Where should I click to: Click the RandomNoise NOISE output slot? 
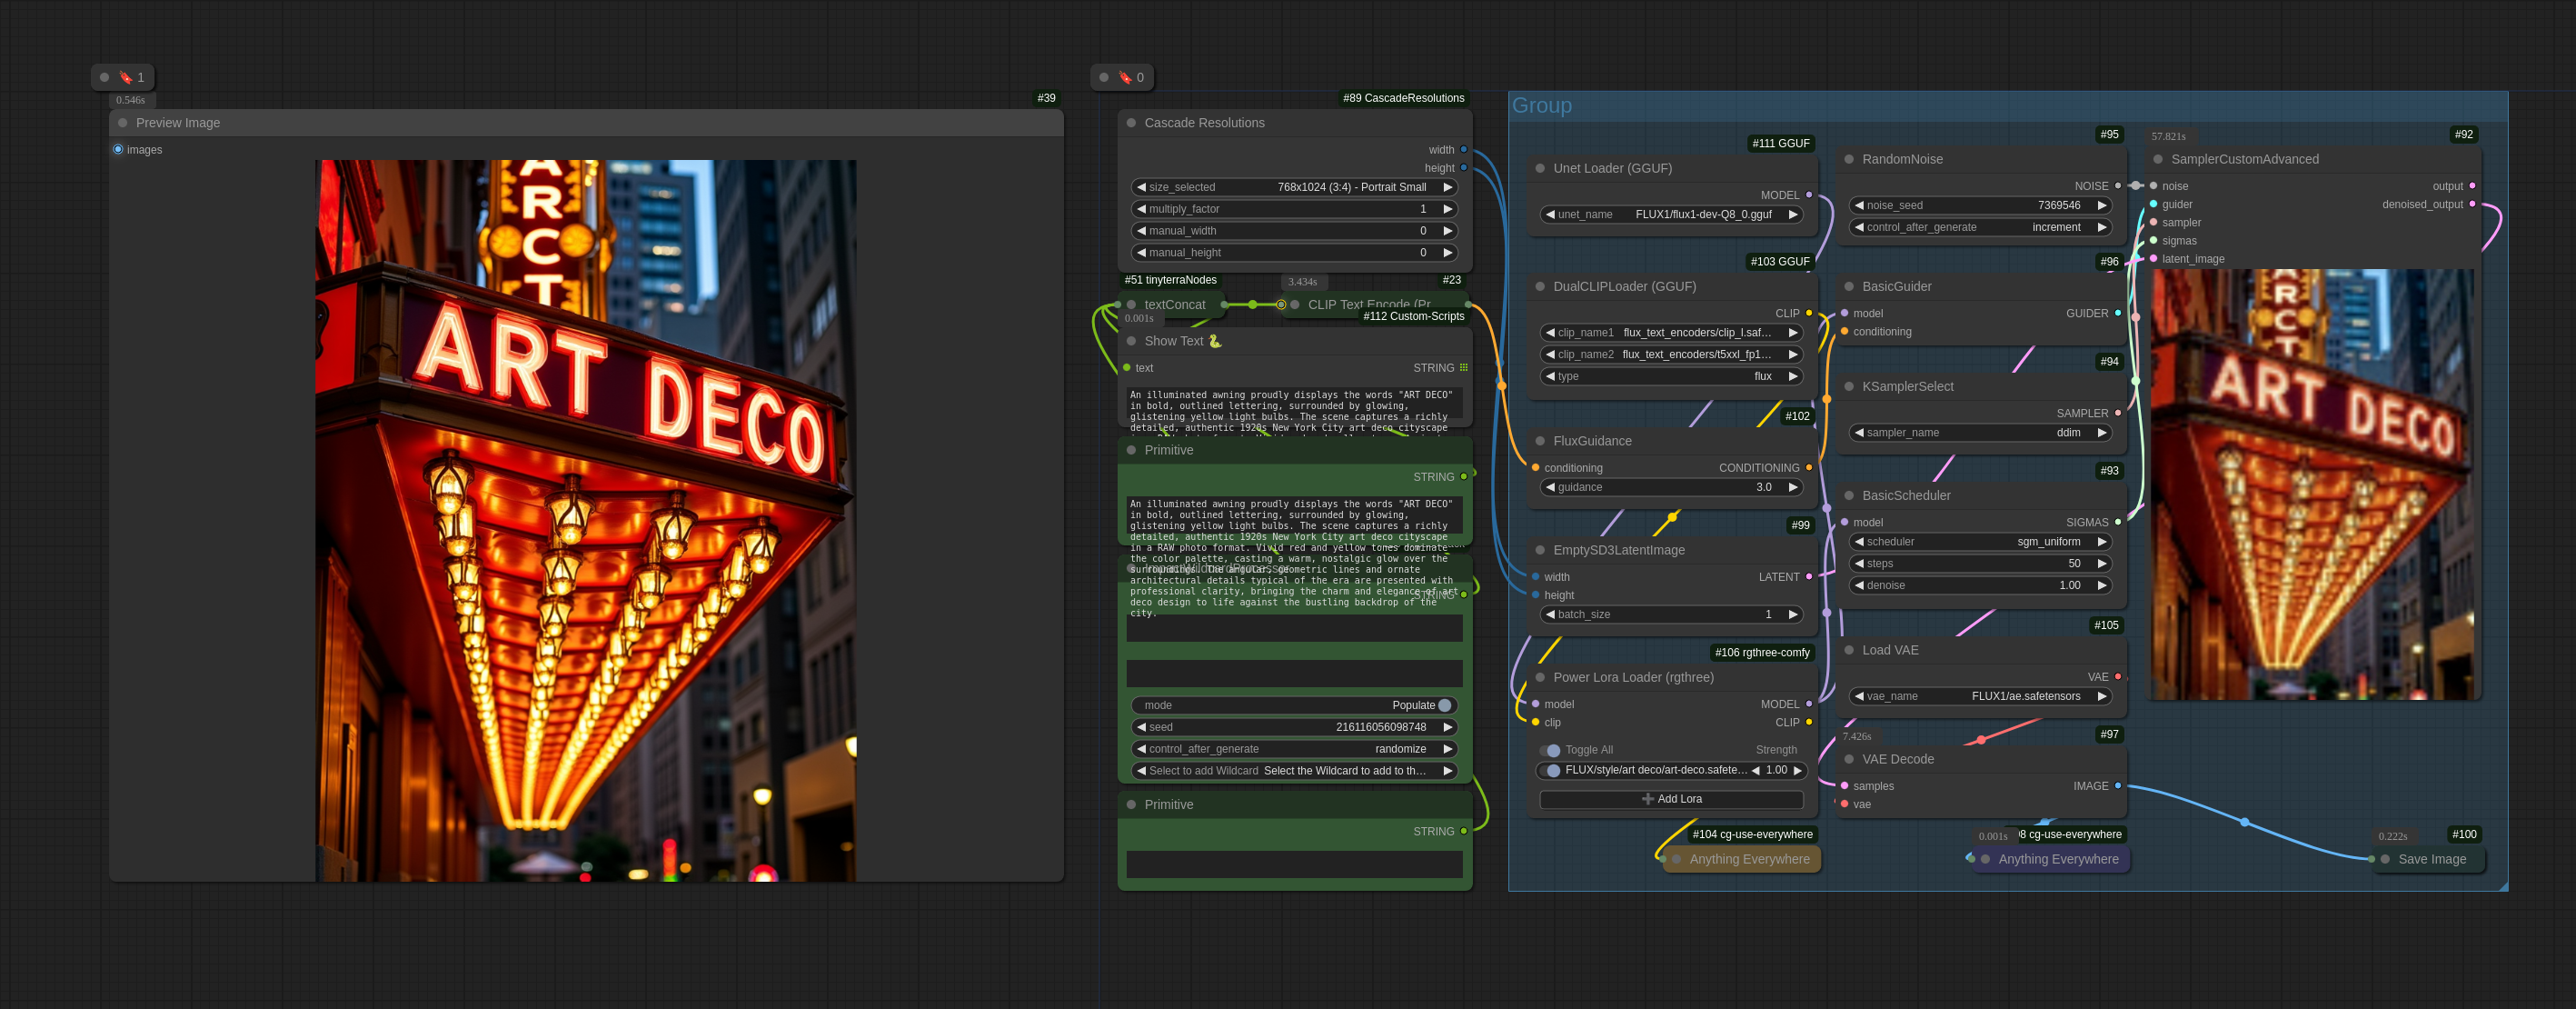pyautogui.click(x=2117, y=186)
